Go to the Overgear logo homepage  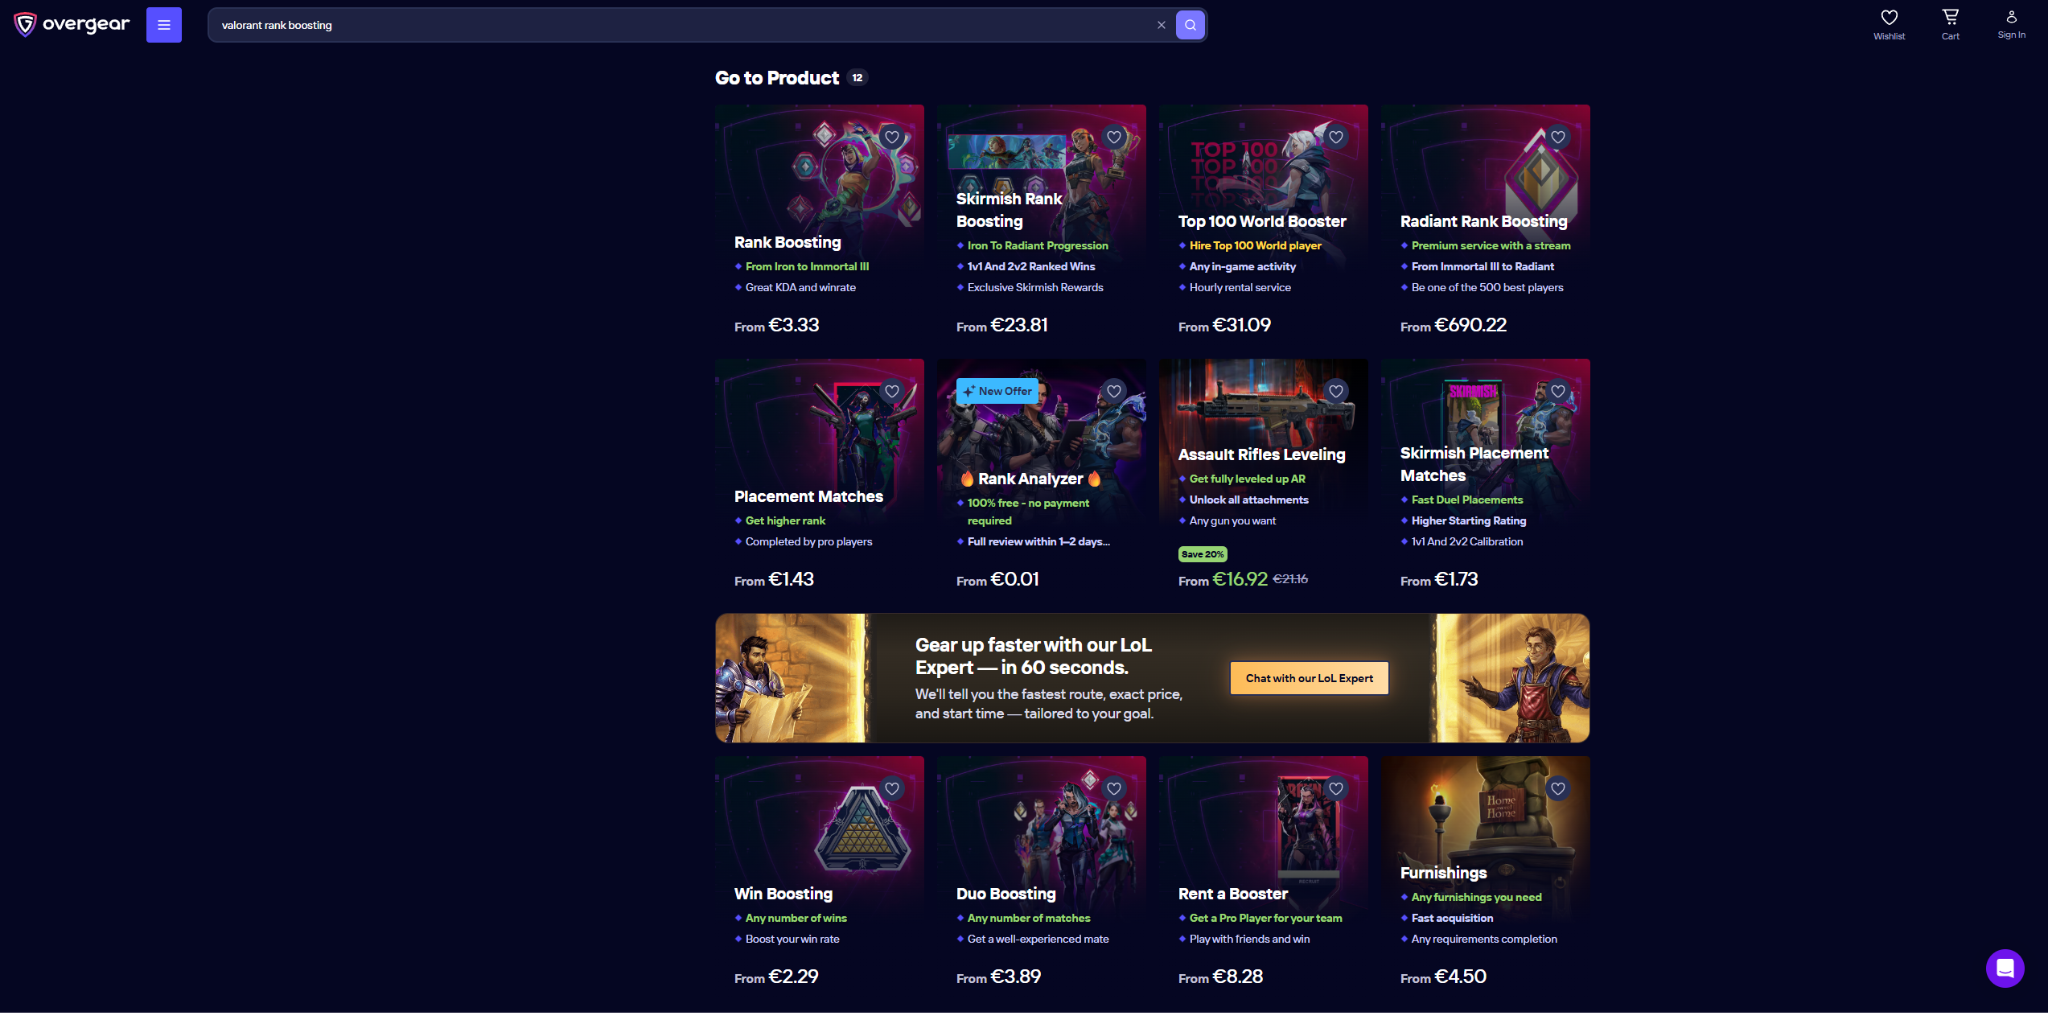click(x=72, y=24)
